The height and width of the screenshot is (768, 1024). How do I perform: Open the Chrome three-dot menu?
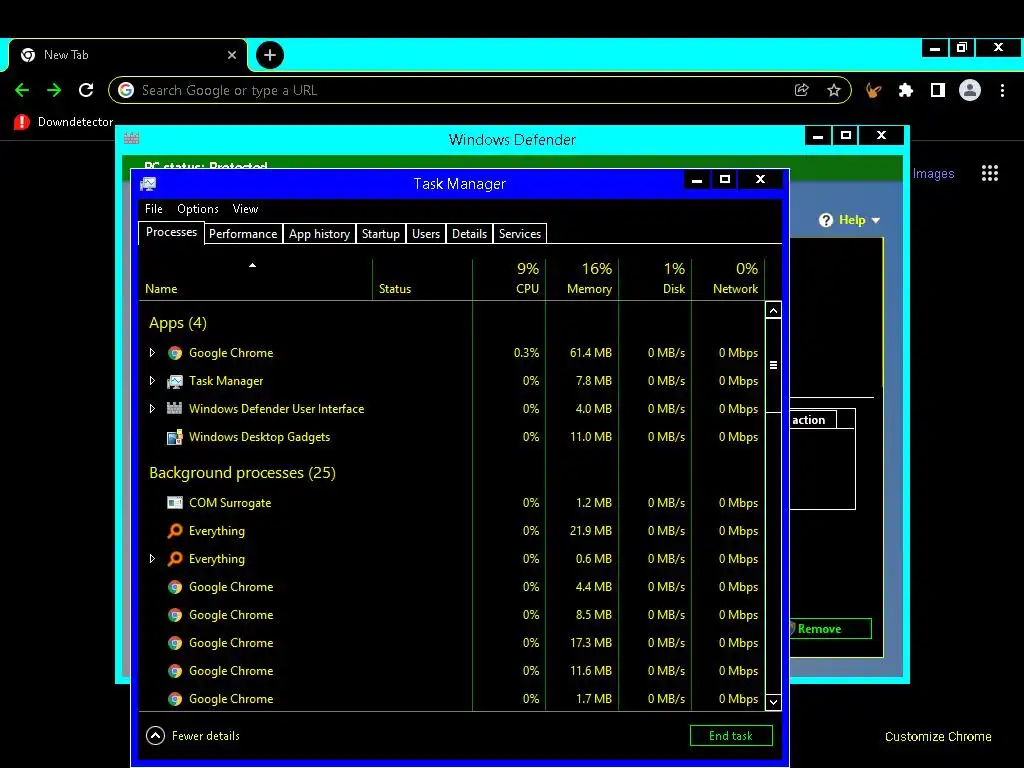coord(1002,90)
